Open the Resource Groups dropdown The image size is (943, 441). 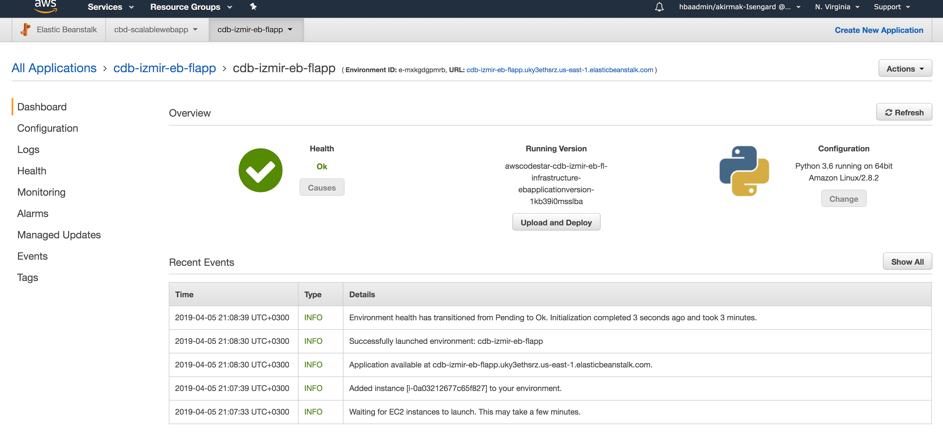(192, 7)
